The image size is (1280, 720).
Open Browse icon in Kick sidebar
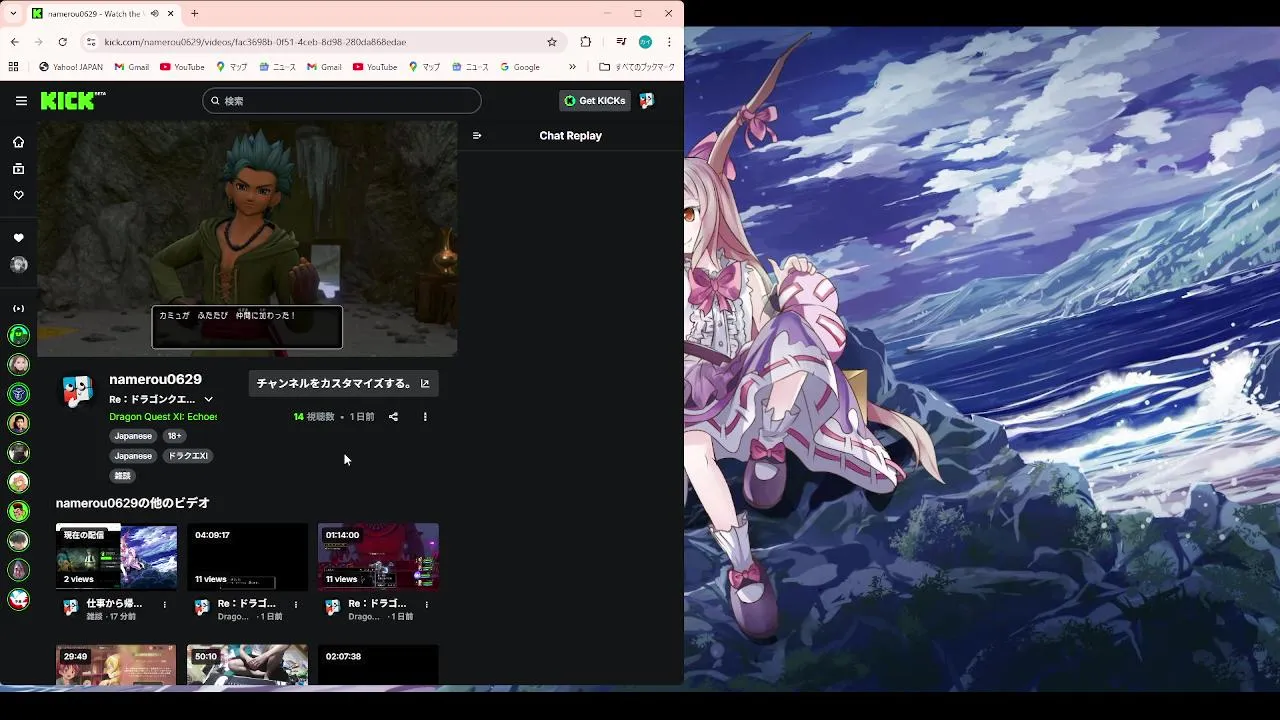(x=18, y=169)
